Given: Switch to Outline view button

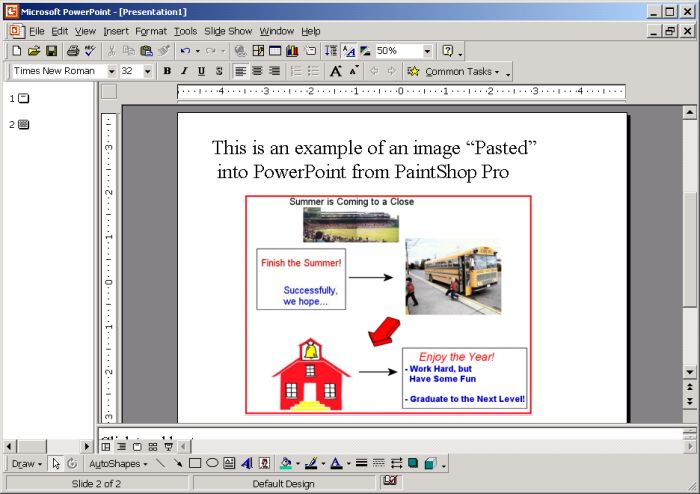Looking at the screenshot, I should [121, 446].
